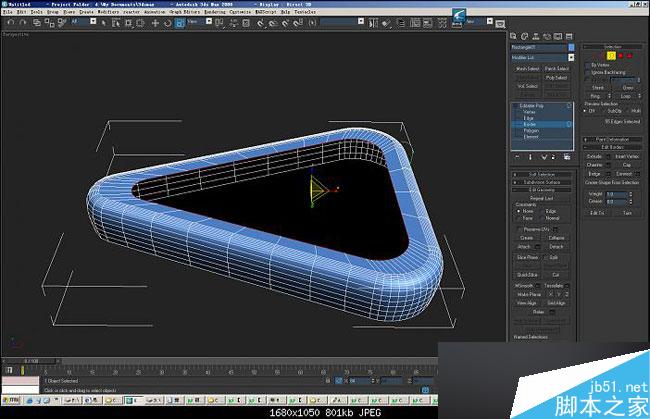650x419 pixels.
Task: Select the yellow Border sub-object icon
Action: (611, 56)
